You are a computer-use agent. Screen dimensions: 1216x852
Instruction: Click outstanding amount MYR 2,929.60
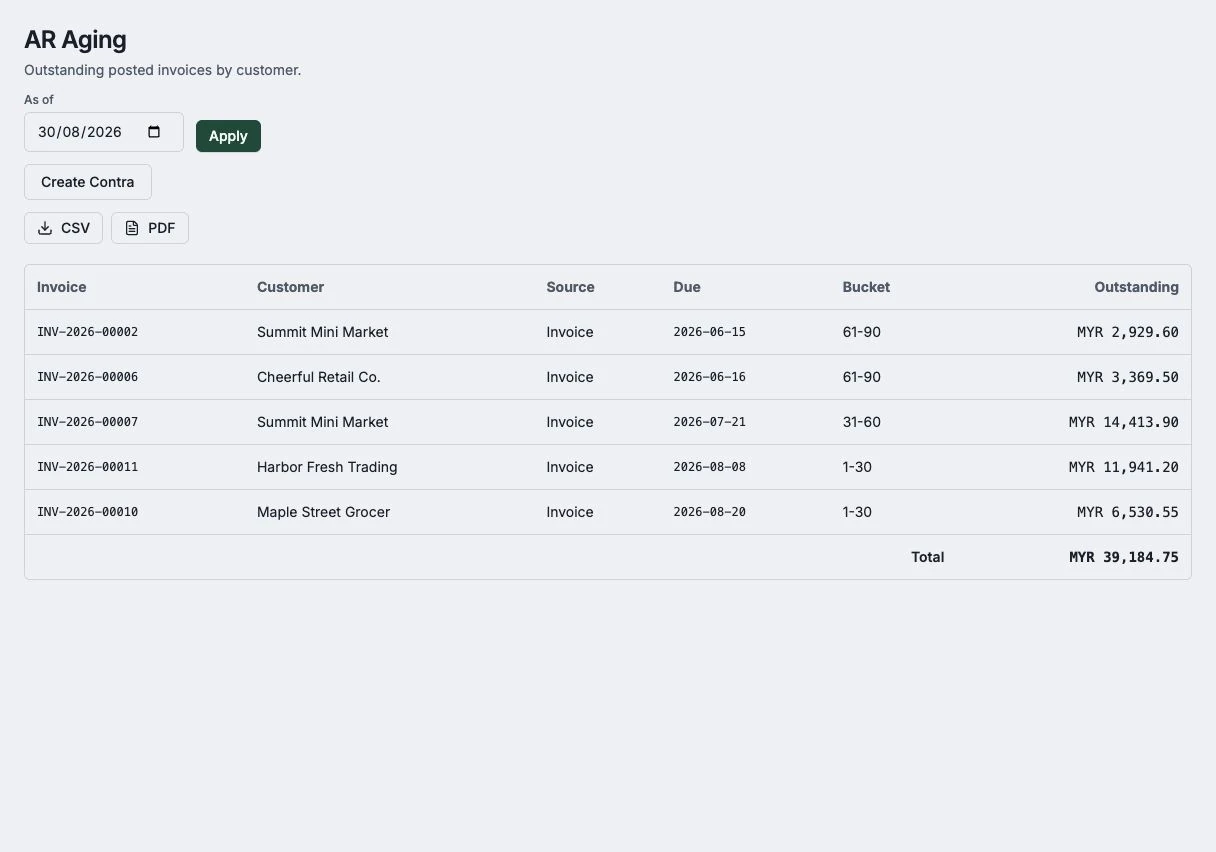click(1127, 332)
